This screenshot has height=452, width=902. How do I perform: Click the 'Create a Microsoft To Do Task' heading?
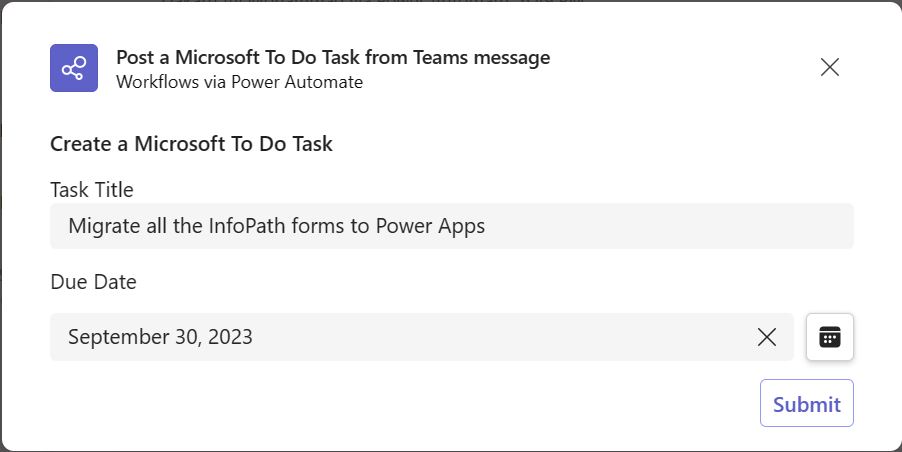tap(191, 144)
